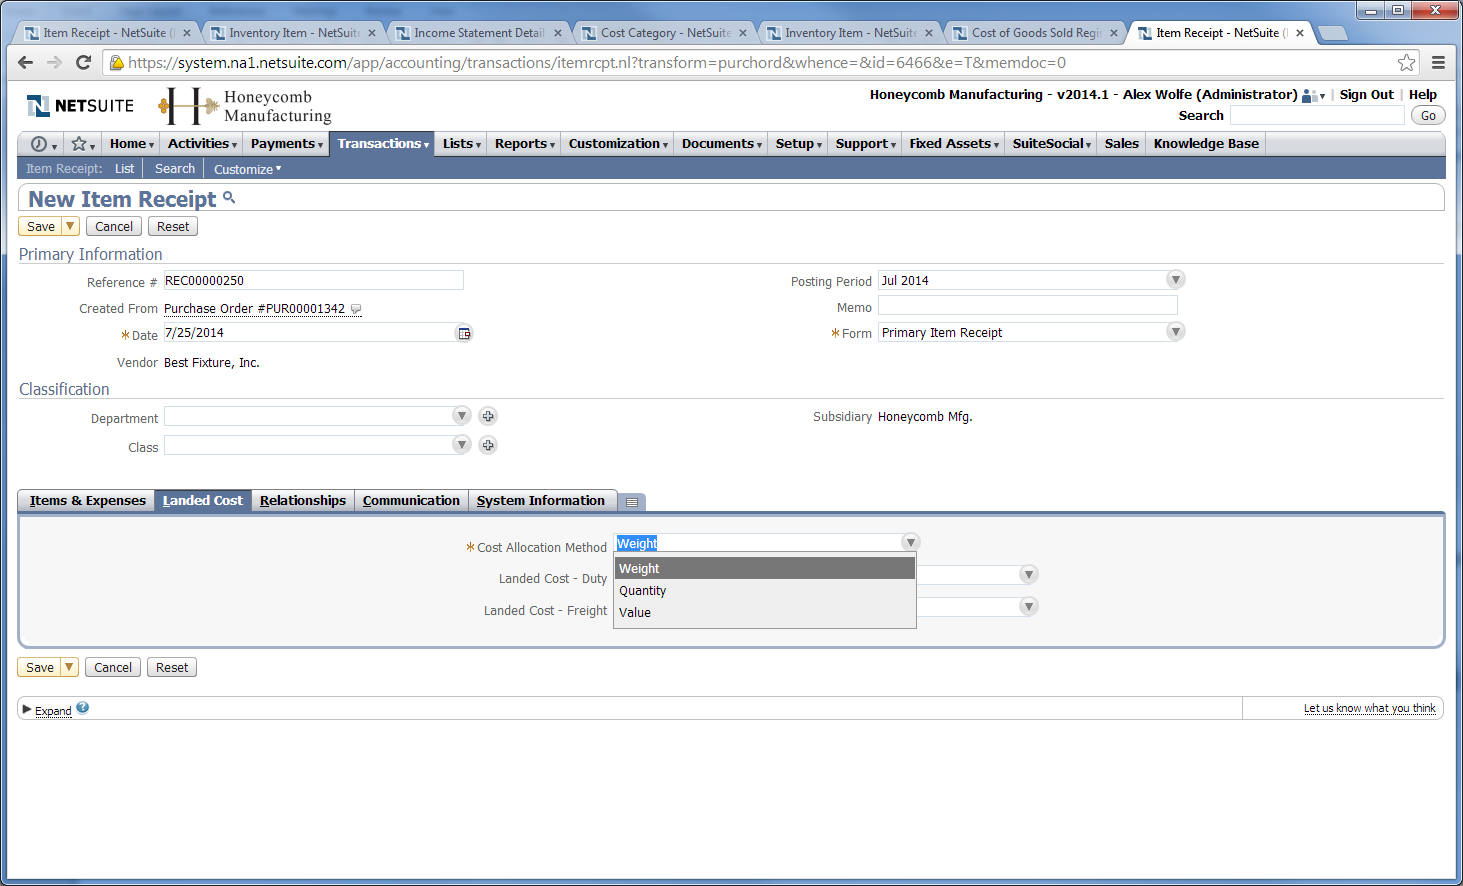Click the search magnifier beside New Item Receipt
The image size is (1463, 886).
click(x=229, y=198)
